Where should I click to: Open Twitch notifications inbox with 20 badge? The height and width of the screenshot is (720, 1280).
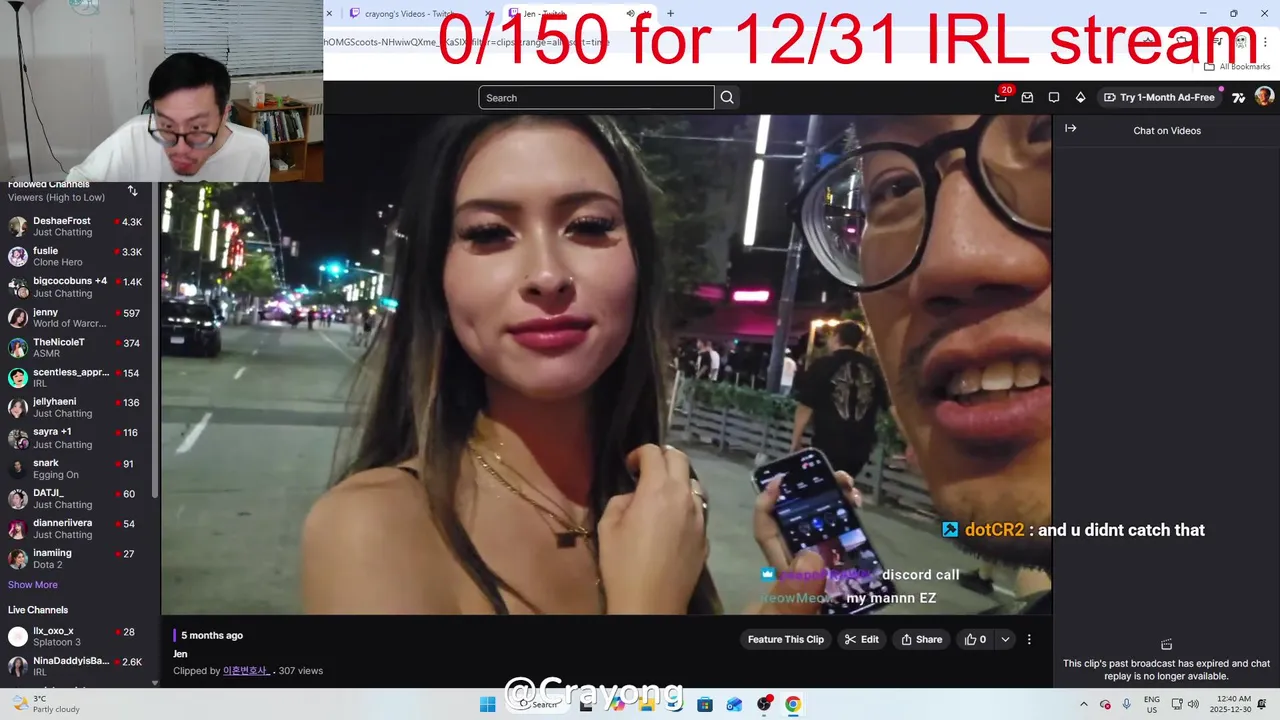(1001, 97)
